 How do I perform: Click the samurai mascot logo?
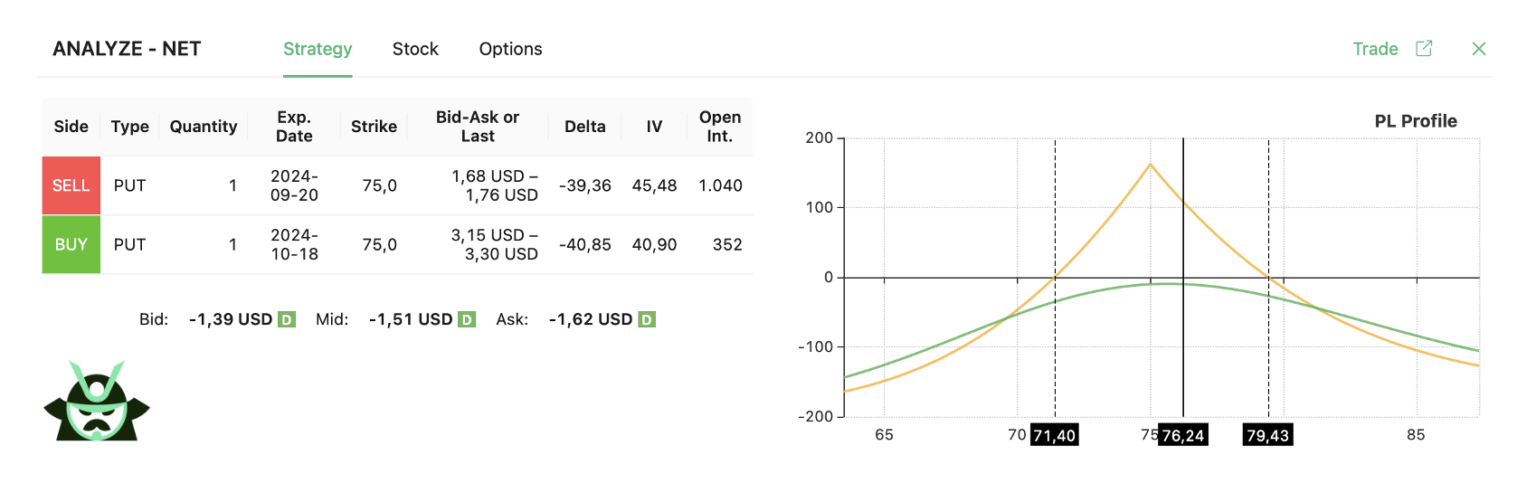pos(96,400)
